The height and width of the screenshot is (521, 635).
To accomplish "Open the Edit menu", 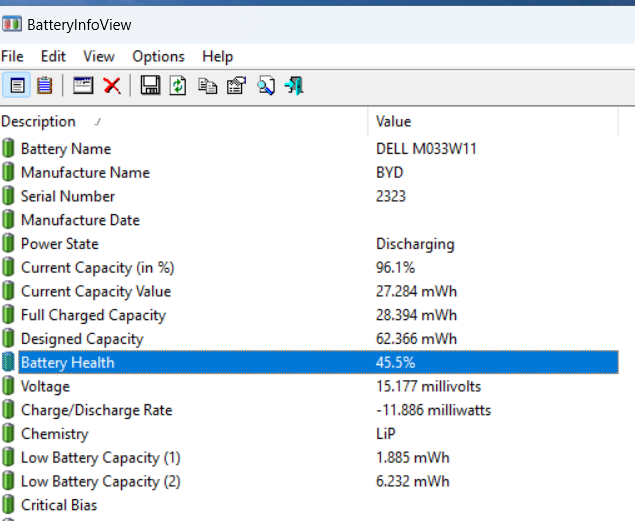I will [53, 56].
